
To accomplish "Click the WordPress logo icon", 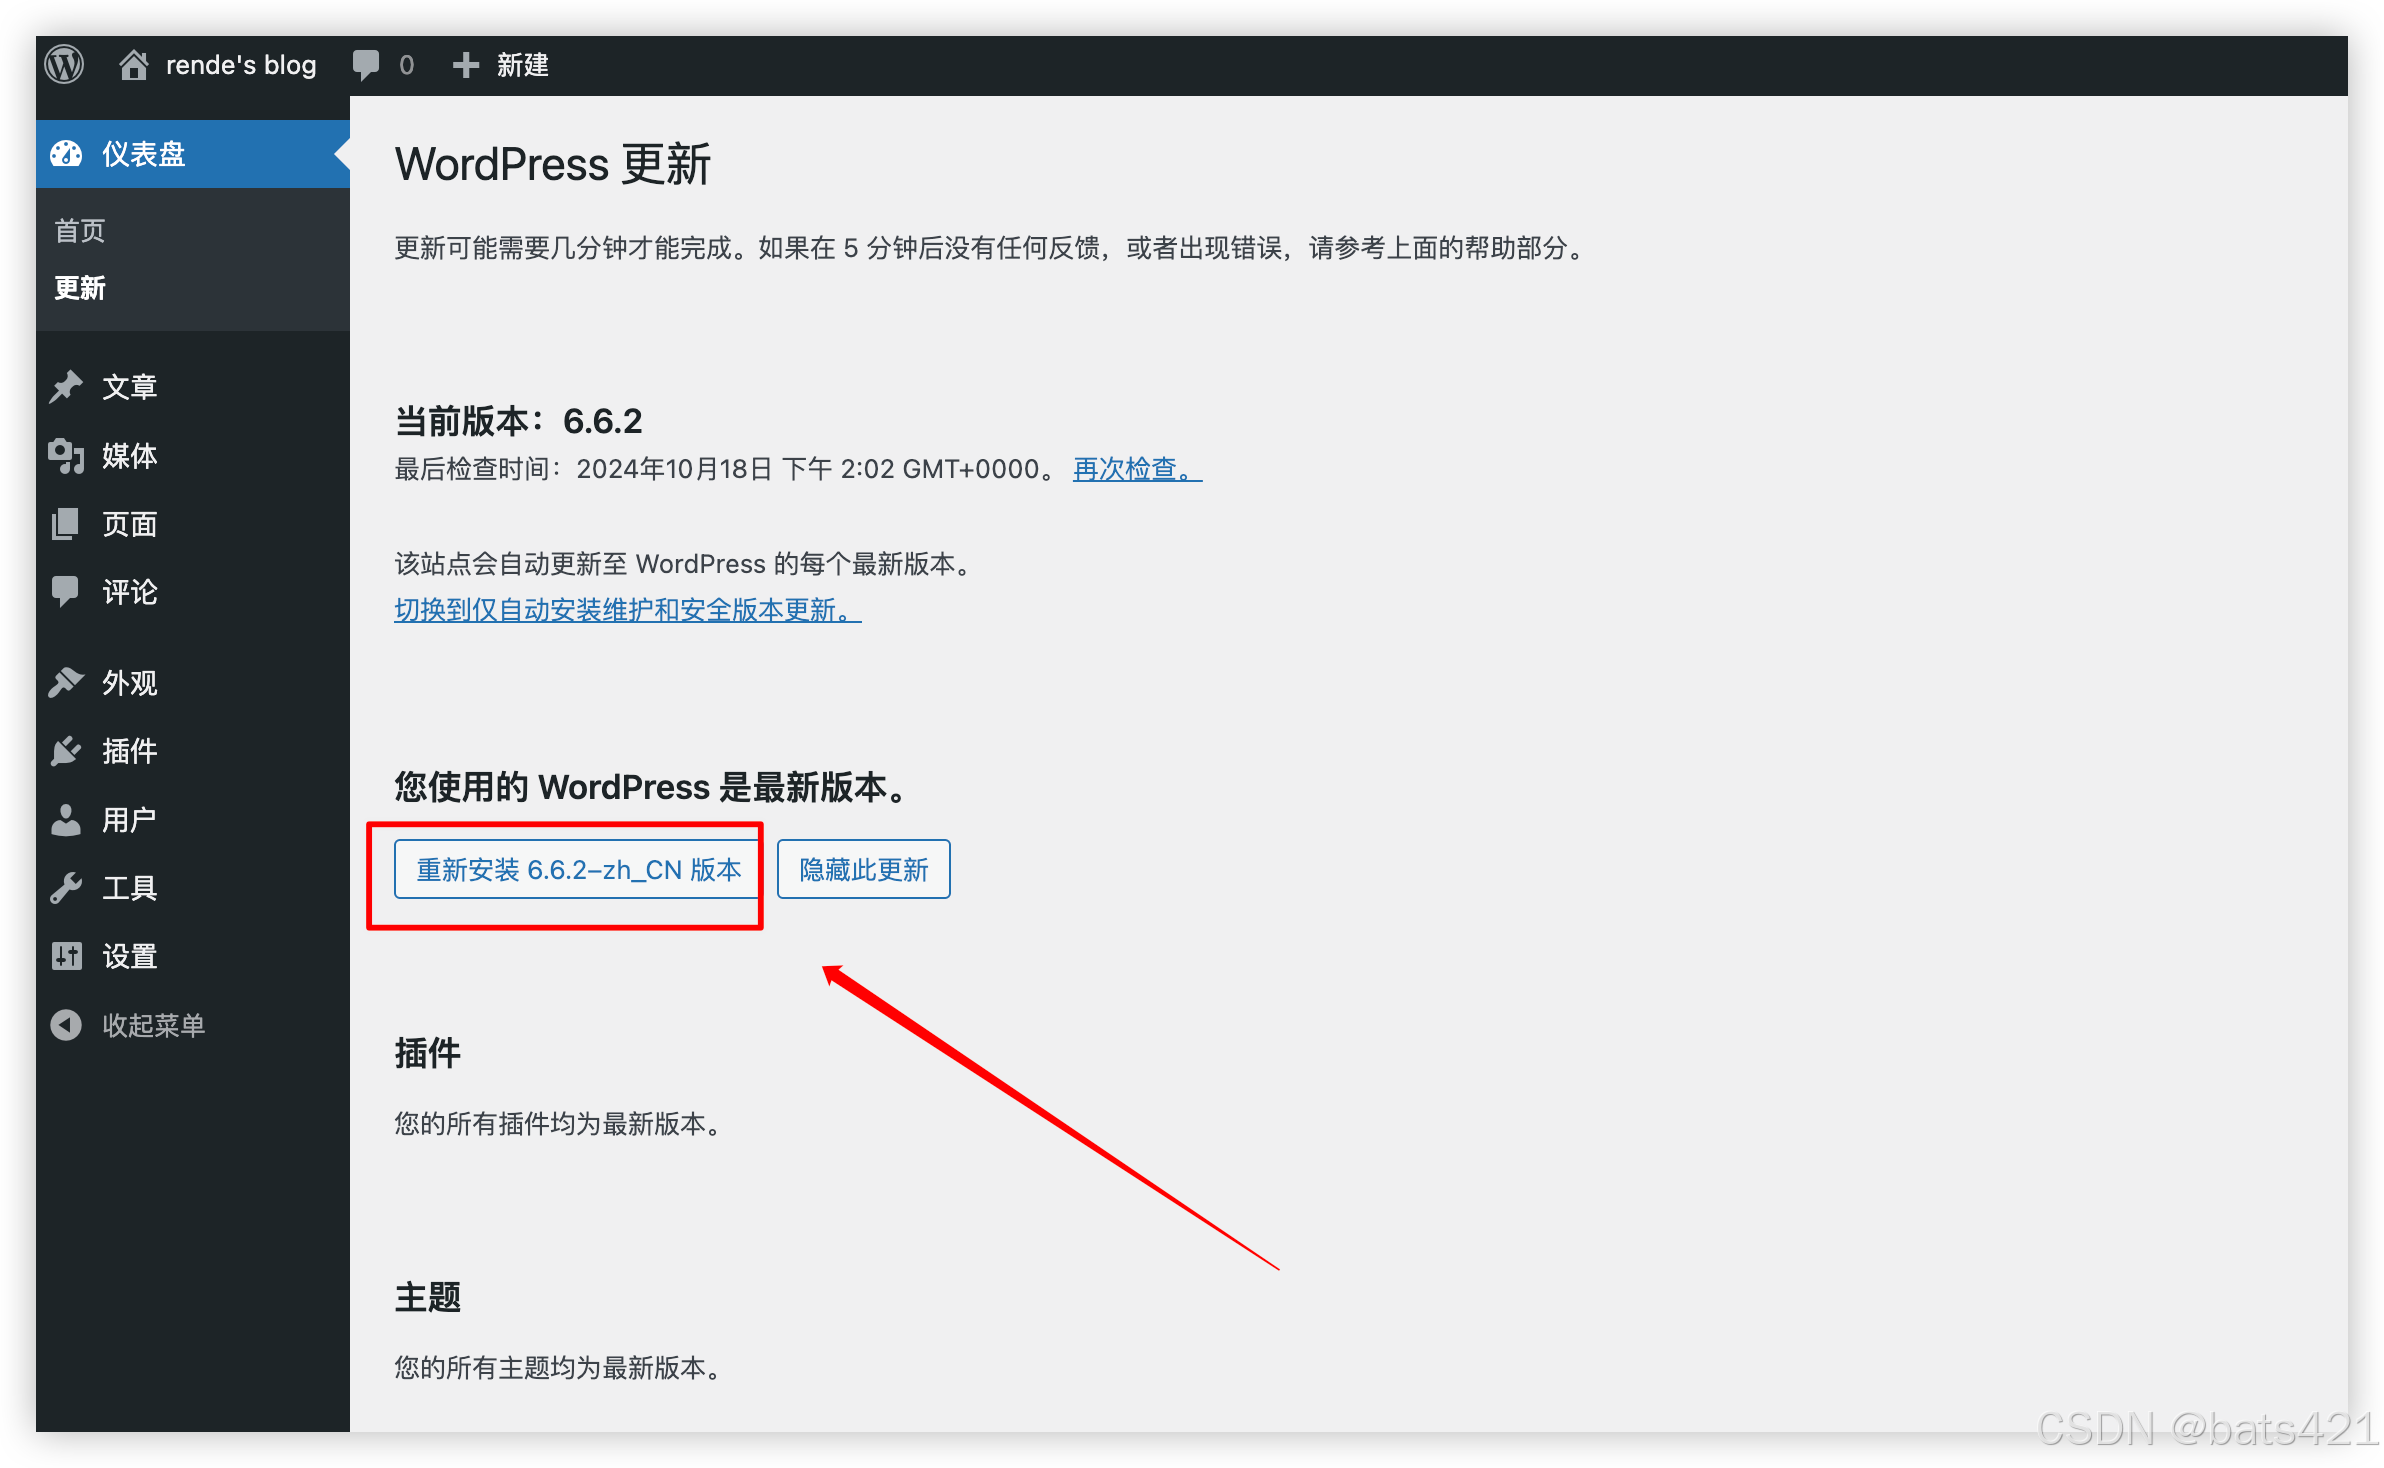I will click(x=64, y=65).
